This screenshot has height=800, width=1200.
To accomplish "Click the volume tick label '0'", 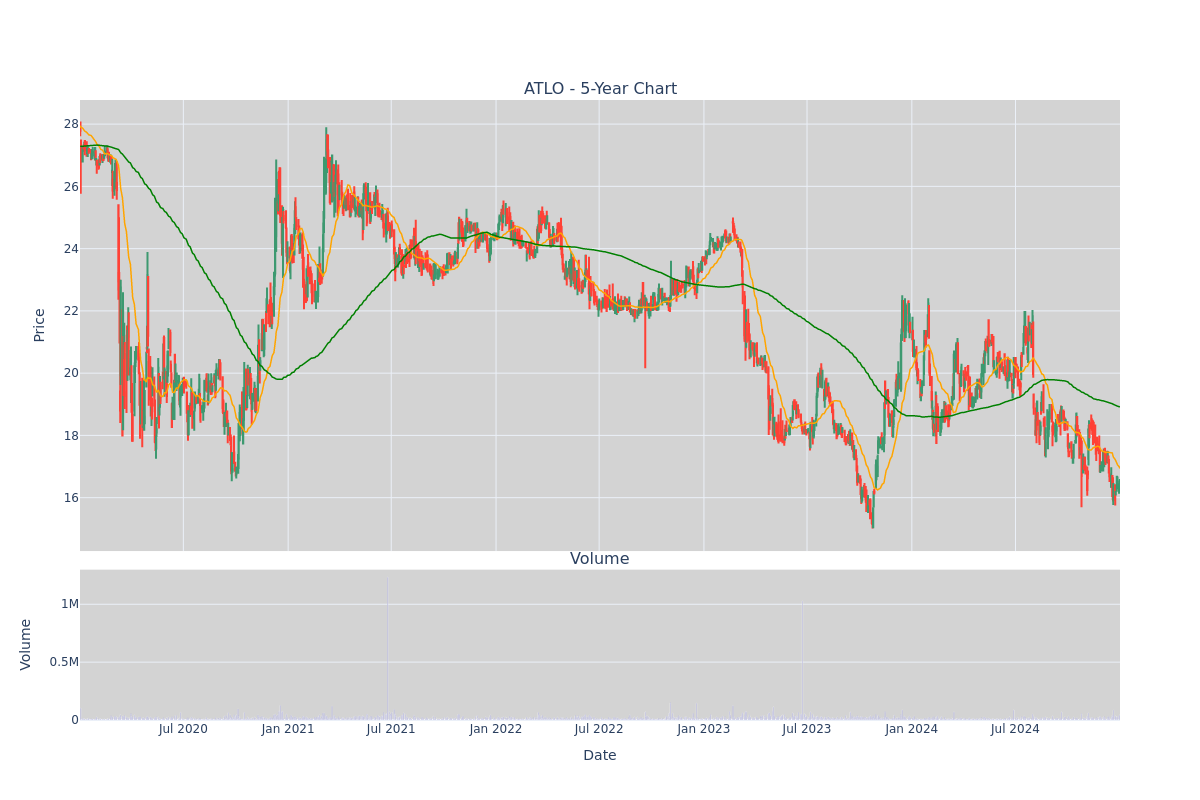I will (x=75, y=720).
